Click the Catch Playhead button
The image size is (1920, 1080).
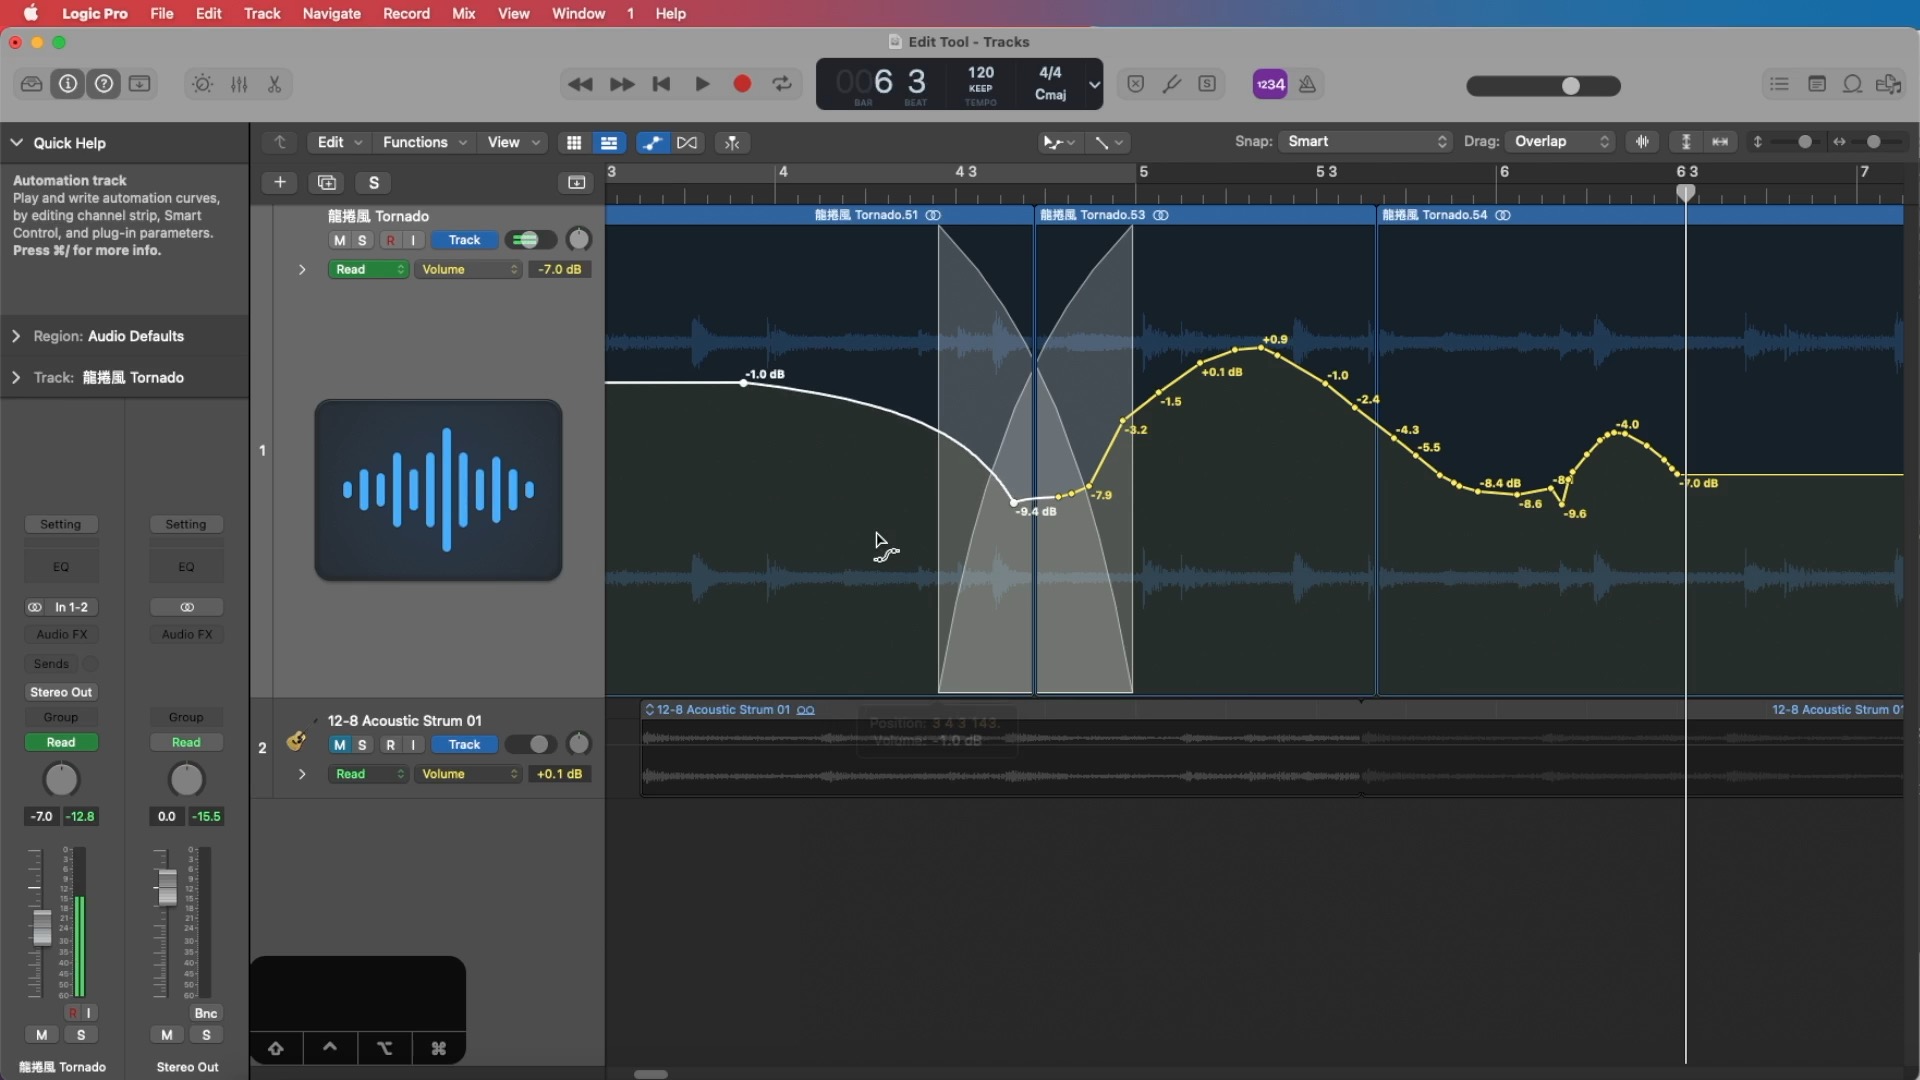point(732,143)
